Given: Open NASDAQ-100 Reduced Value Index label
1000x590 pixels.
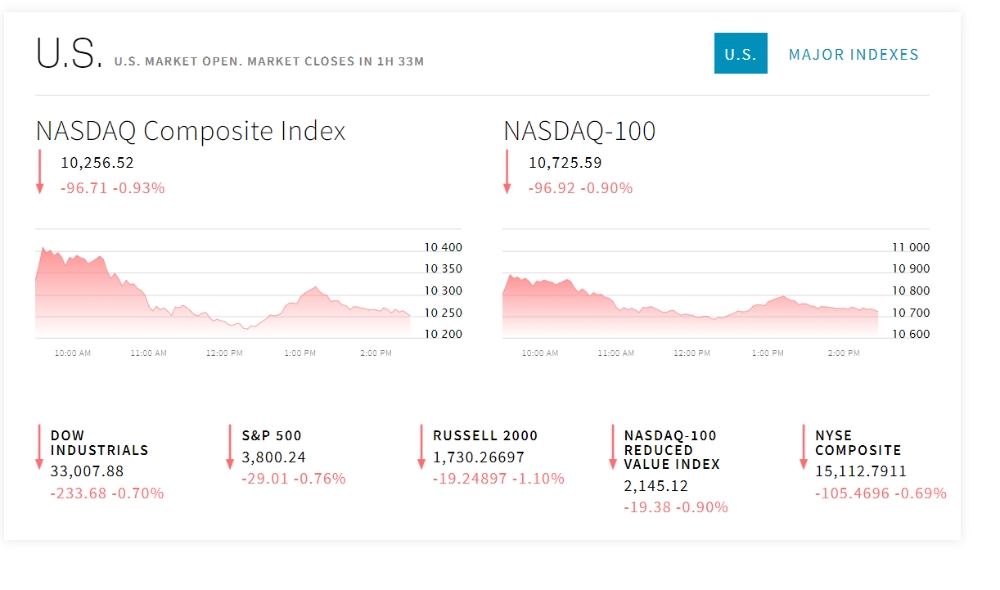Looking at the screenshot, I should coord(670,450).
